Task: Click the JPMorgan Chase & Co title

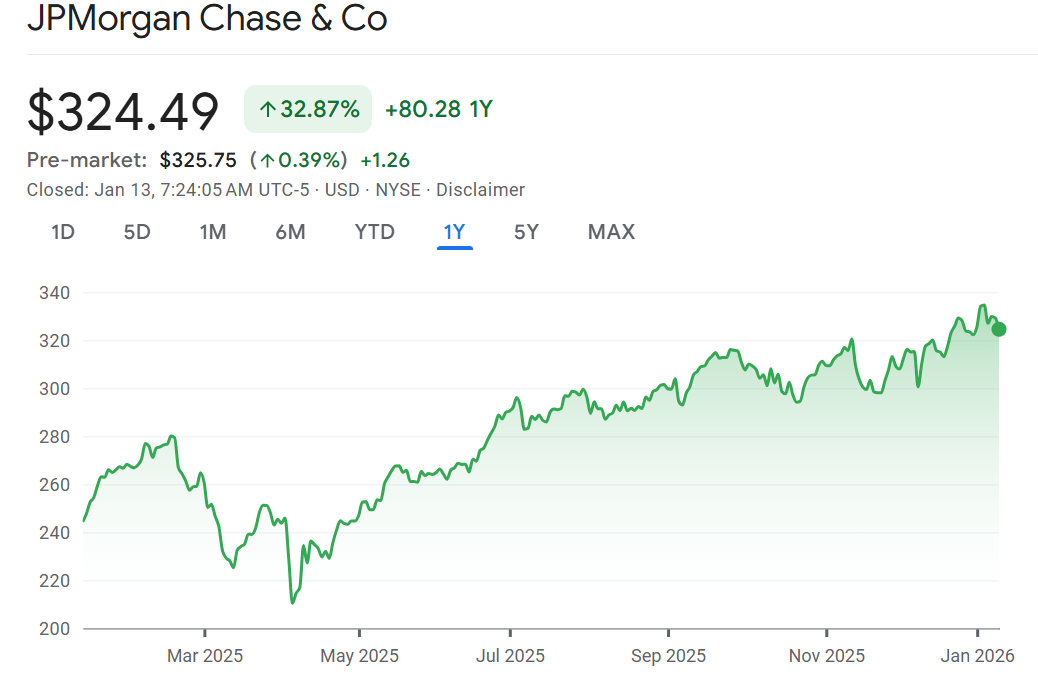Action: (207, 18)
